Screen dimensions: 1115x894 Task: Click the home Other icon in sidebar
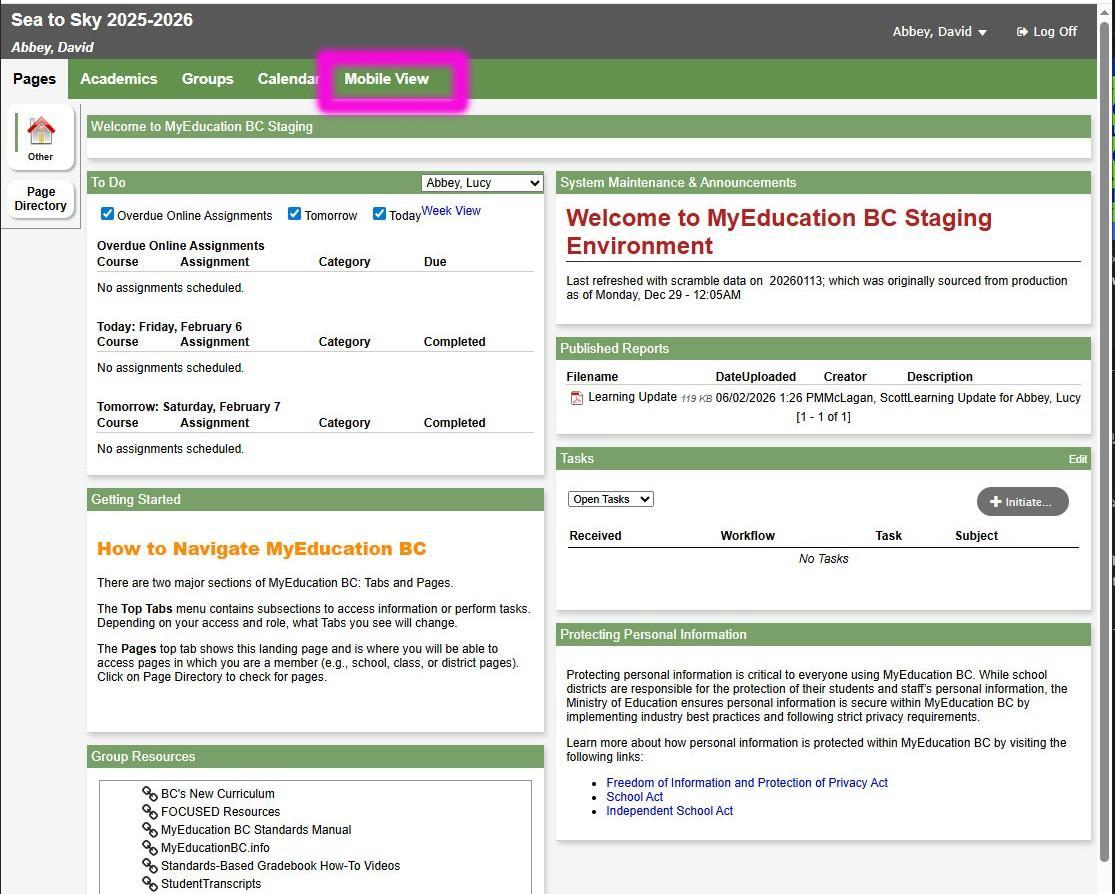pos(40,136)
